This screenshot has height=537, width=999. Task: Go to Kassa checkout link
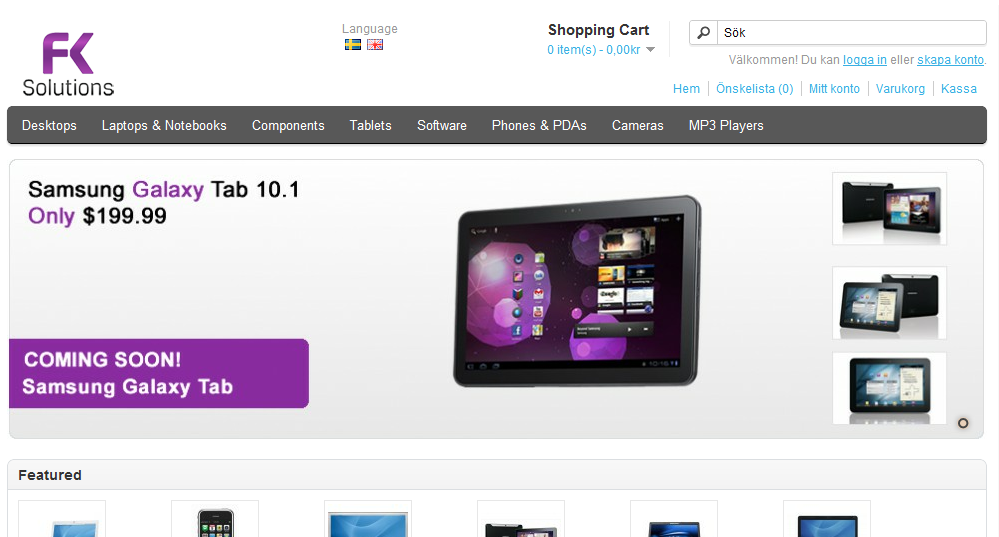coord(959,89)
